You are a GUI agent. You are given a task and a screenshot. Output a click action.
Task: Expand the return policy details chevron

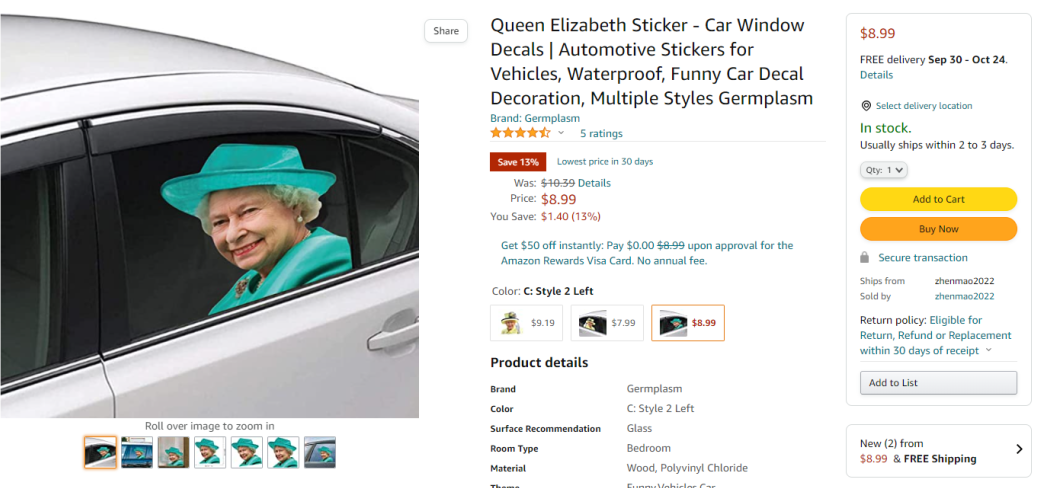pos(989,350)
